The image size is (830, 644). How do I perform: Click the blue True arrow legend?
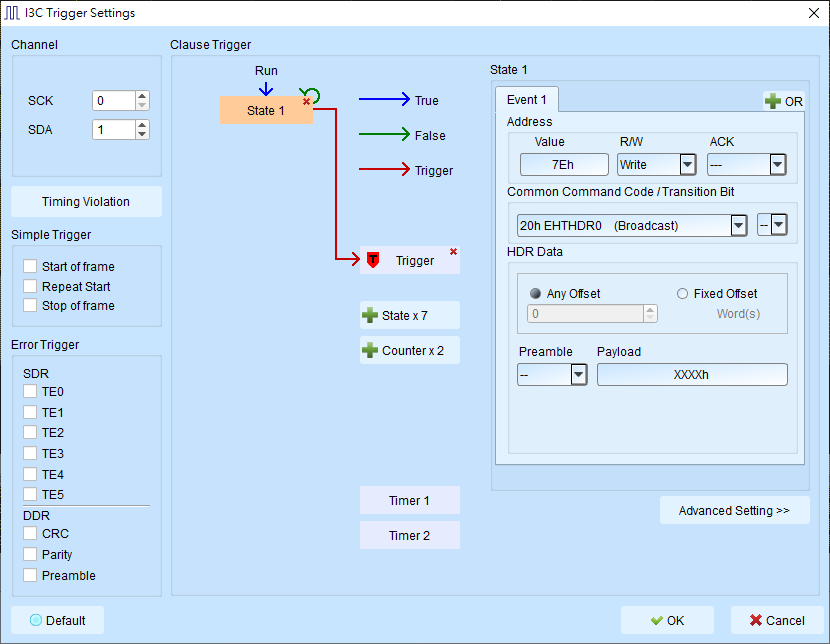click(x=384, y=99)
